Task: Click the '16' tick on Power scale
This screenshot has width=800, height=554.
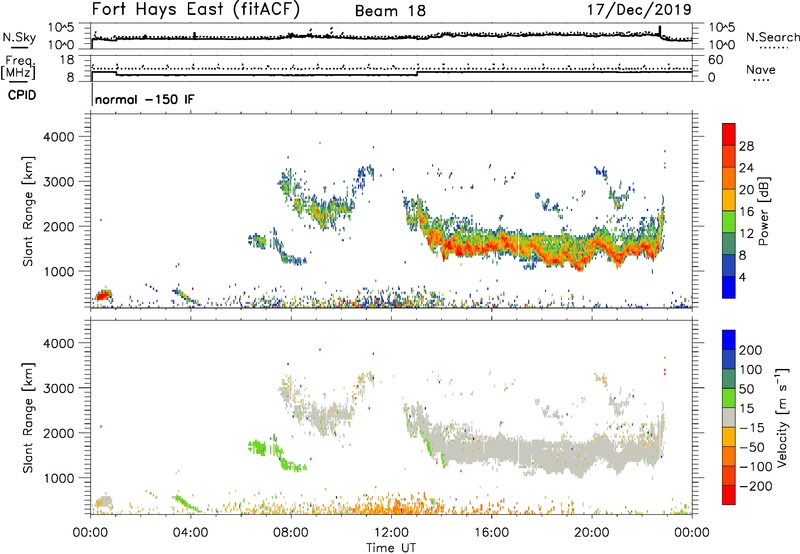Action: [746, 212]
